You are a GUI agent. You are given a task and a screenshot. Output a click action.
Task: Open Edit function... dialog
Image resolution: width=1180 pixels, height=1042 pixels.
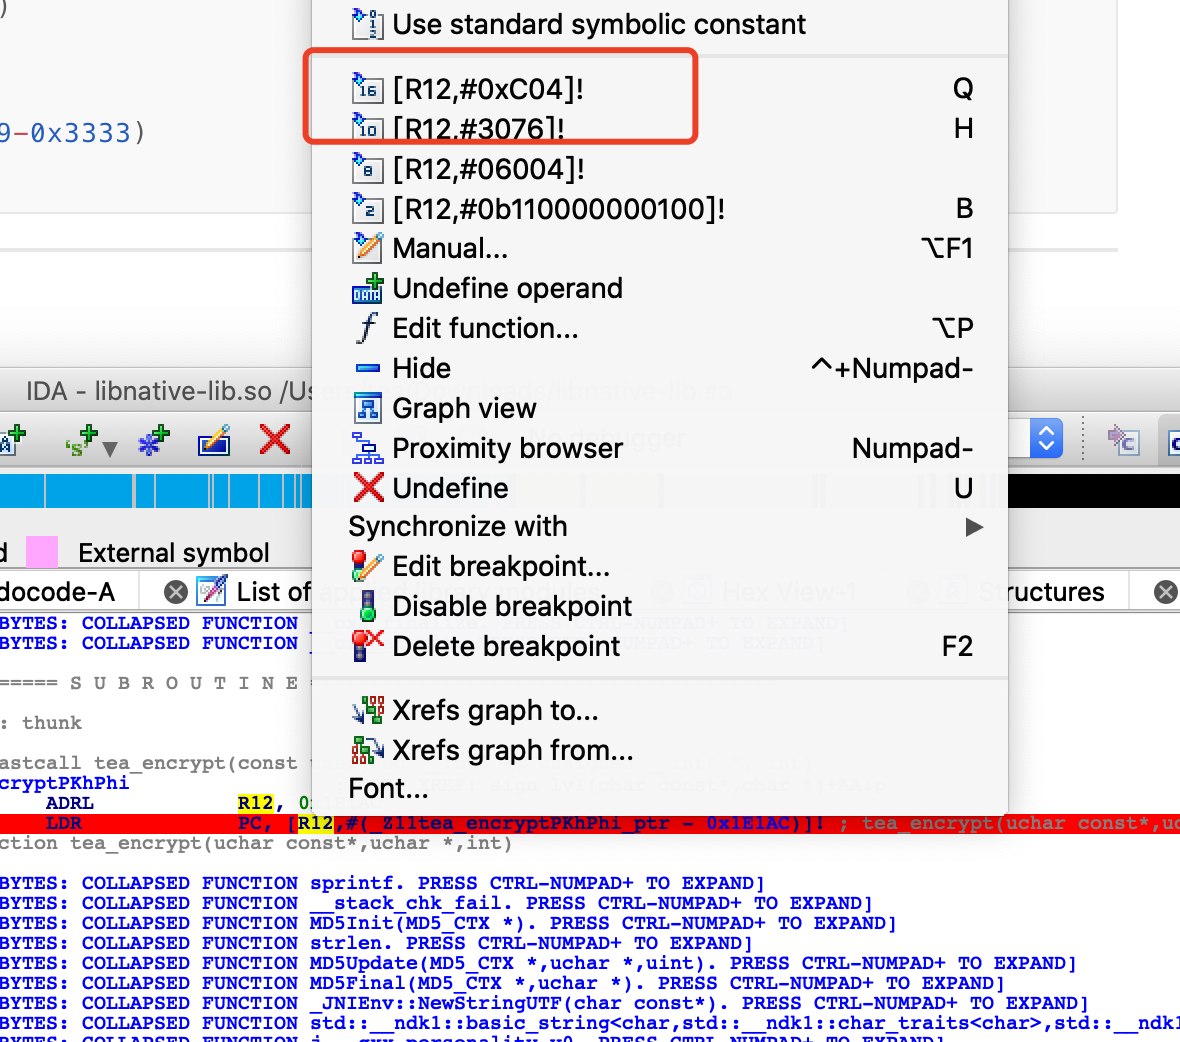[659, 328]
